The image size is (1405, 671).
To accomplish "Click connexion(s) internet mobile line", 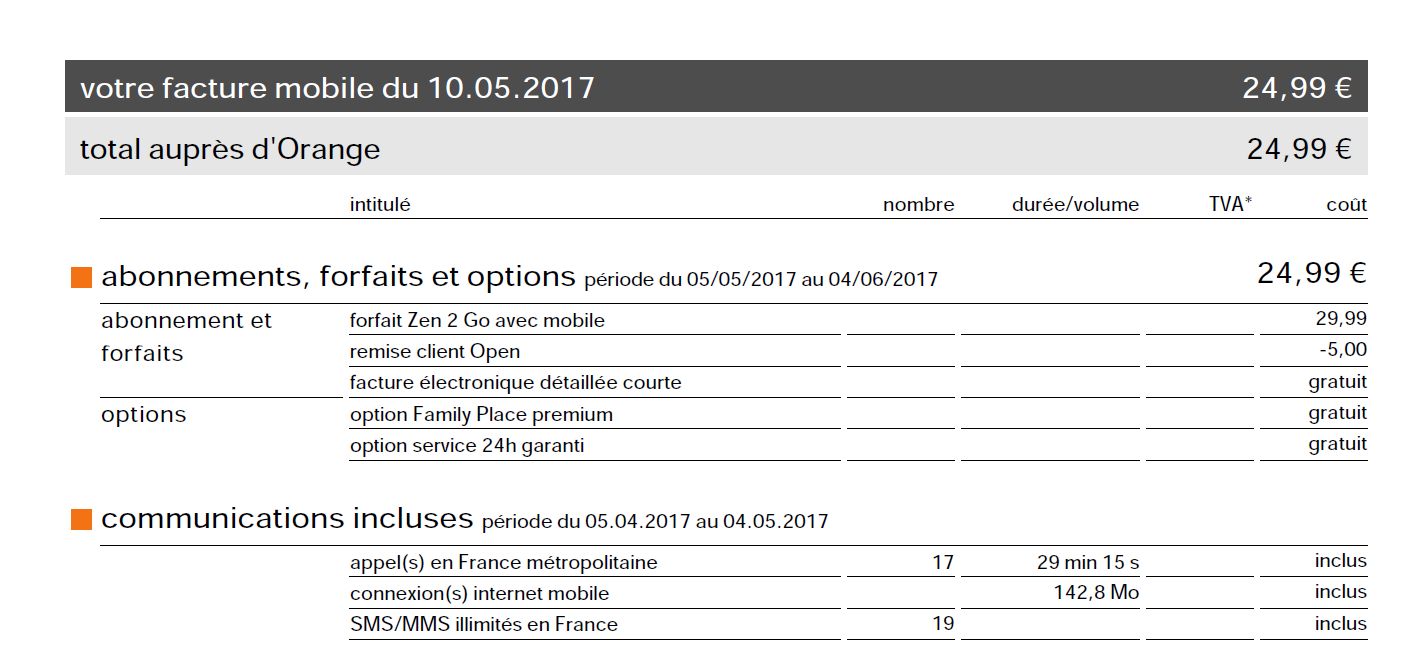I will coord(479,594).
